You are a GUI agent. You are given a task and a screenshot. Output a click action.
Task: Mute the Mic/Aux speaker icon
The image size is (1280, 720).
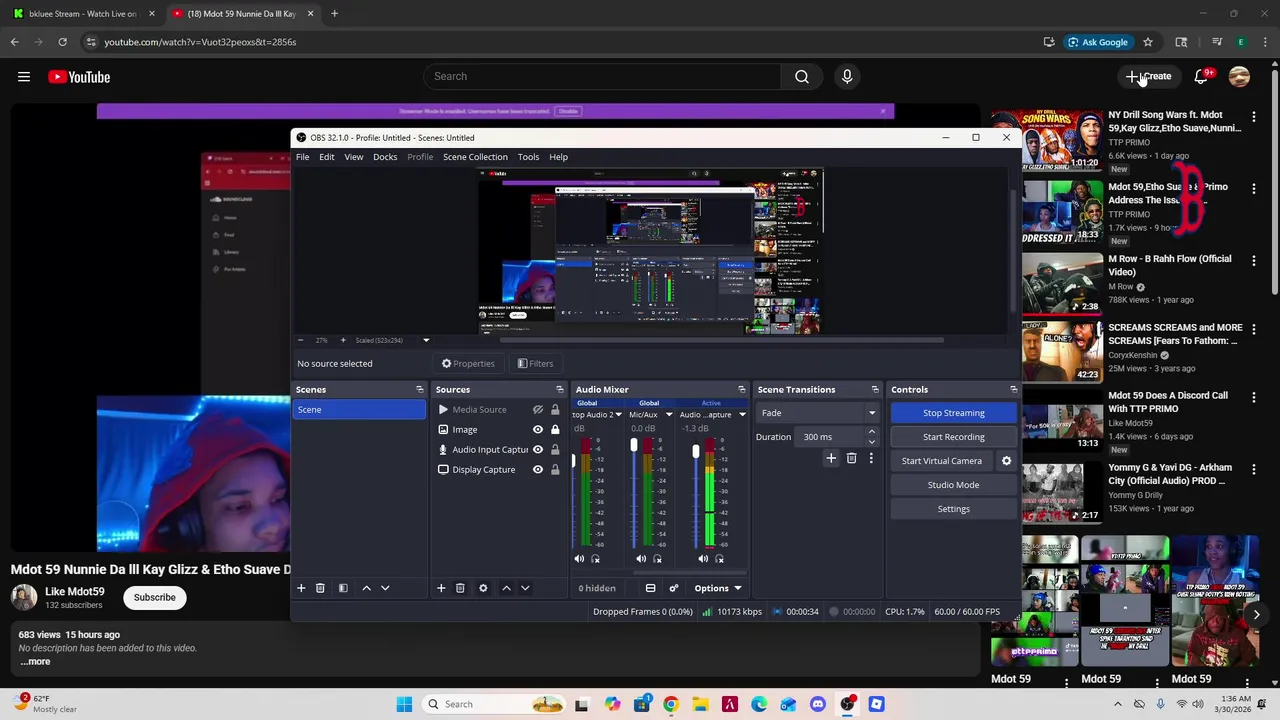[641, 559]
